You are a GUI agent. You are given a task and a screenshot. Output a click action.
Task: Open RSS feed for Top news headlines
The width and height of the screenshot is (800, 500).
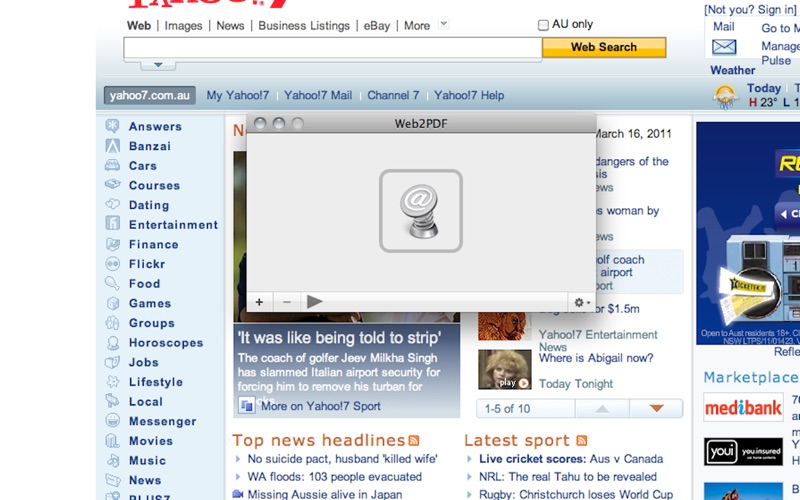click(414, 440)
